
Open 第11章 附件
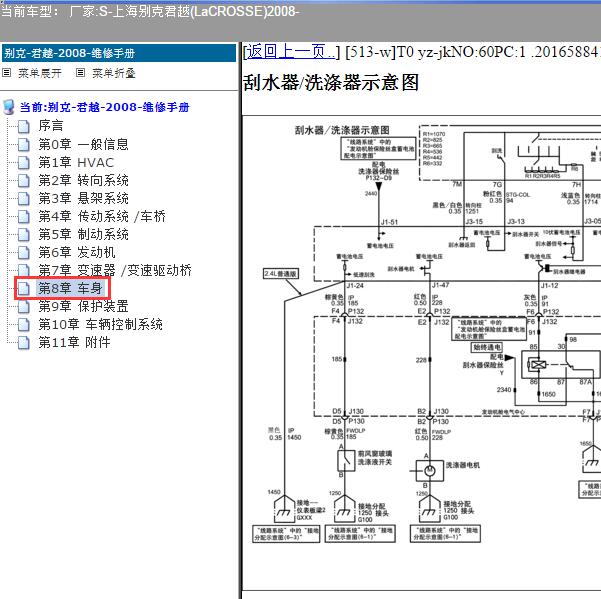pos(74,343)
